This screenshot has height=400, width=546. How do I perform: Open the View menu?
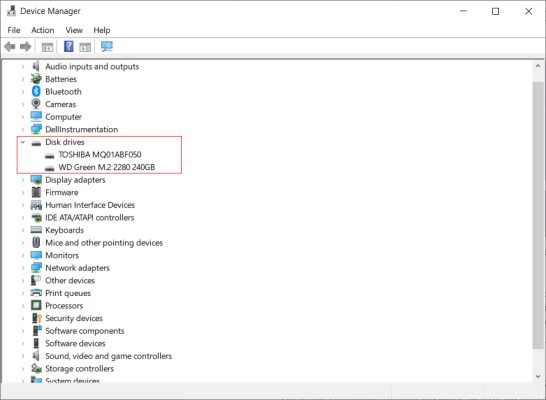pyautogui.click(x=74, y=30)
